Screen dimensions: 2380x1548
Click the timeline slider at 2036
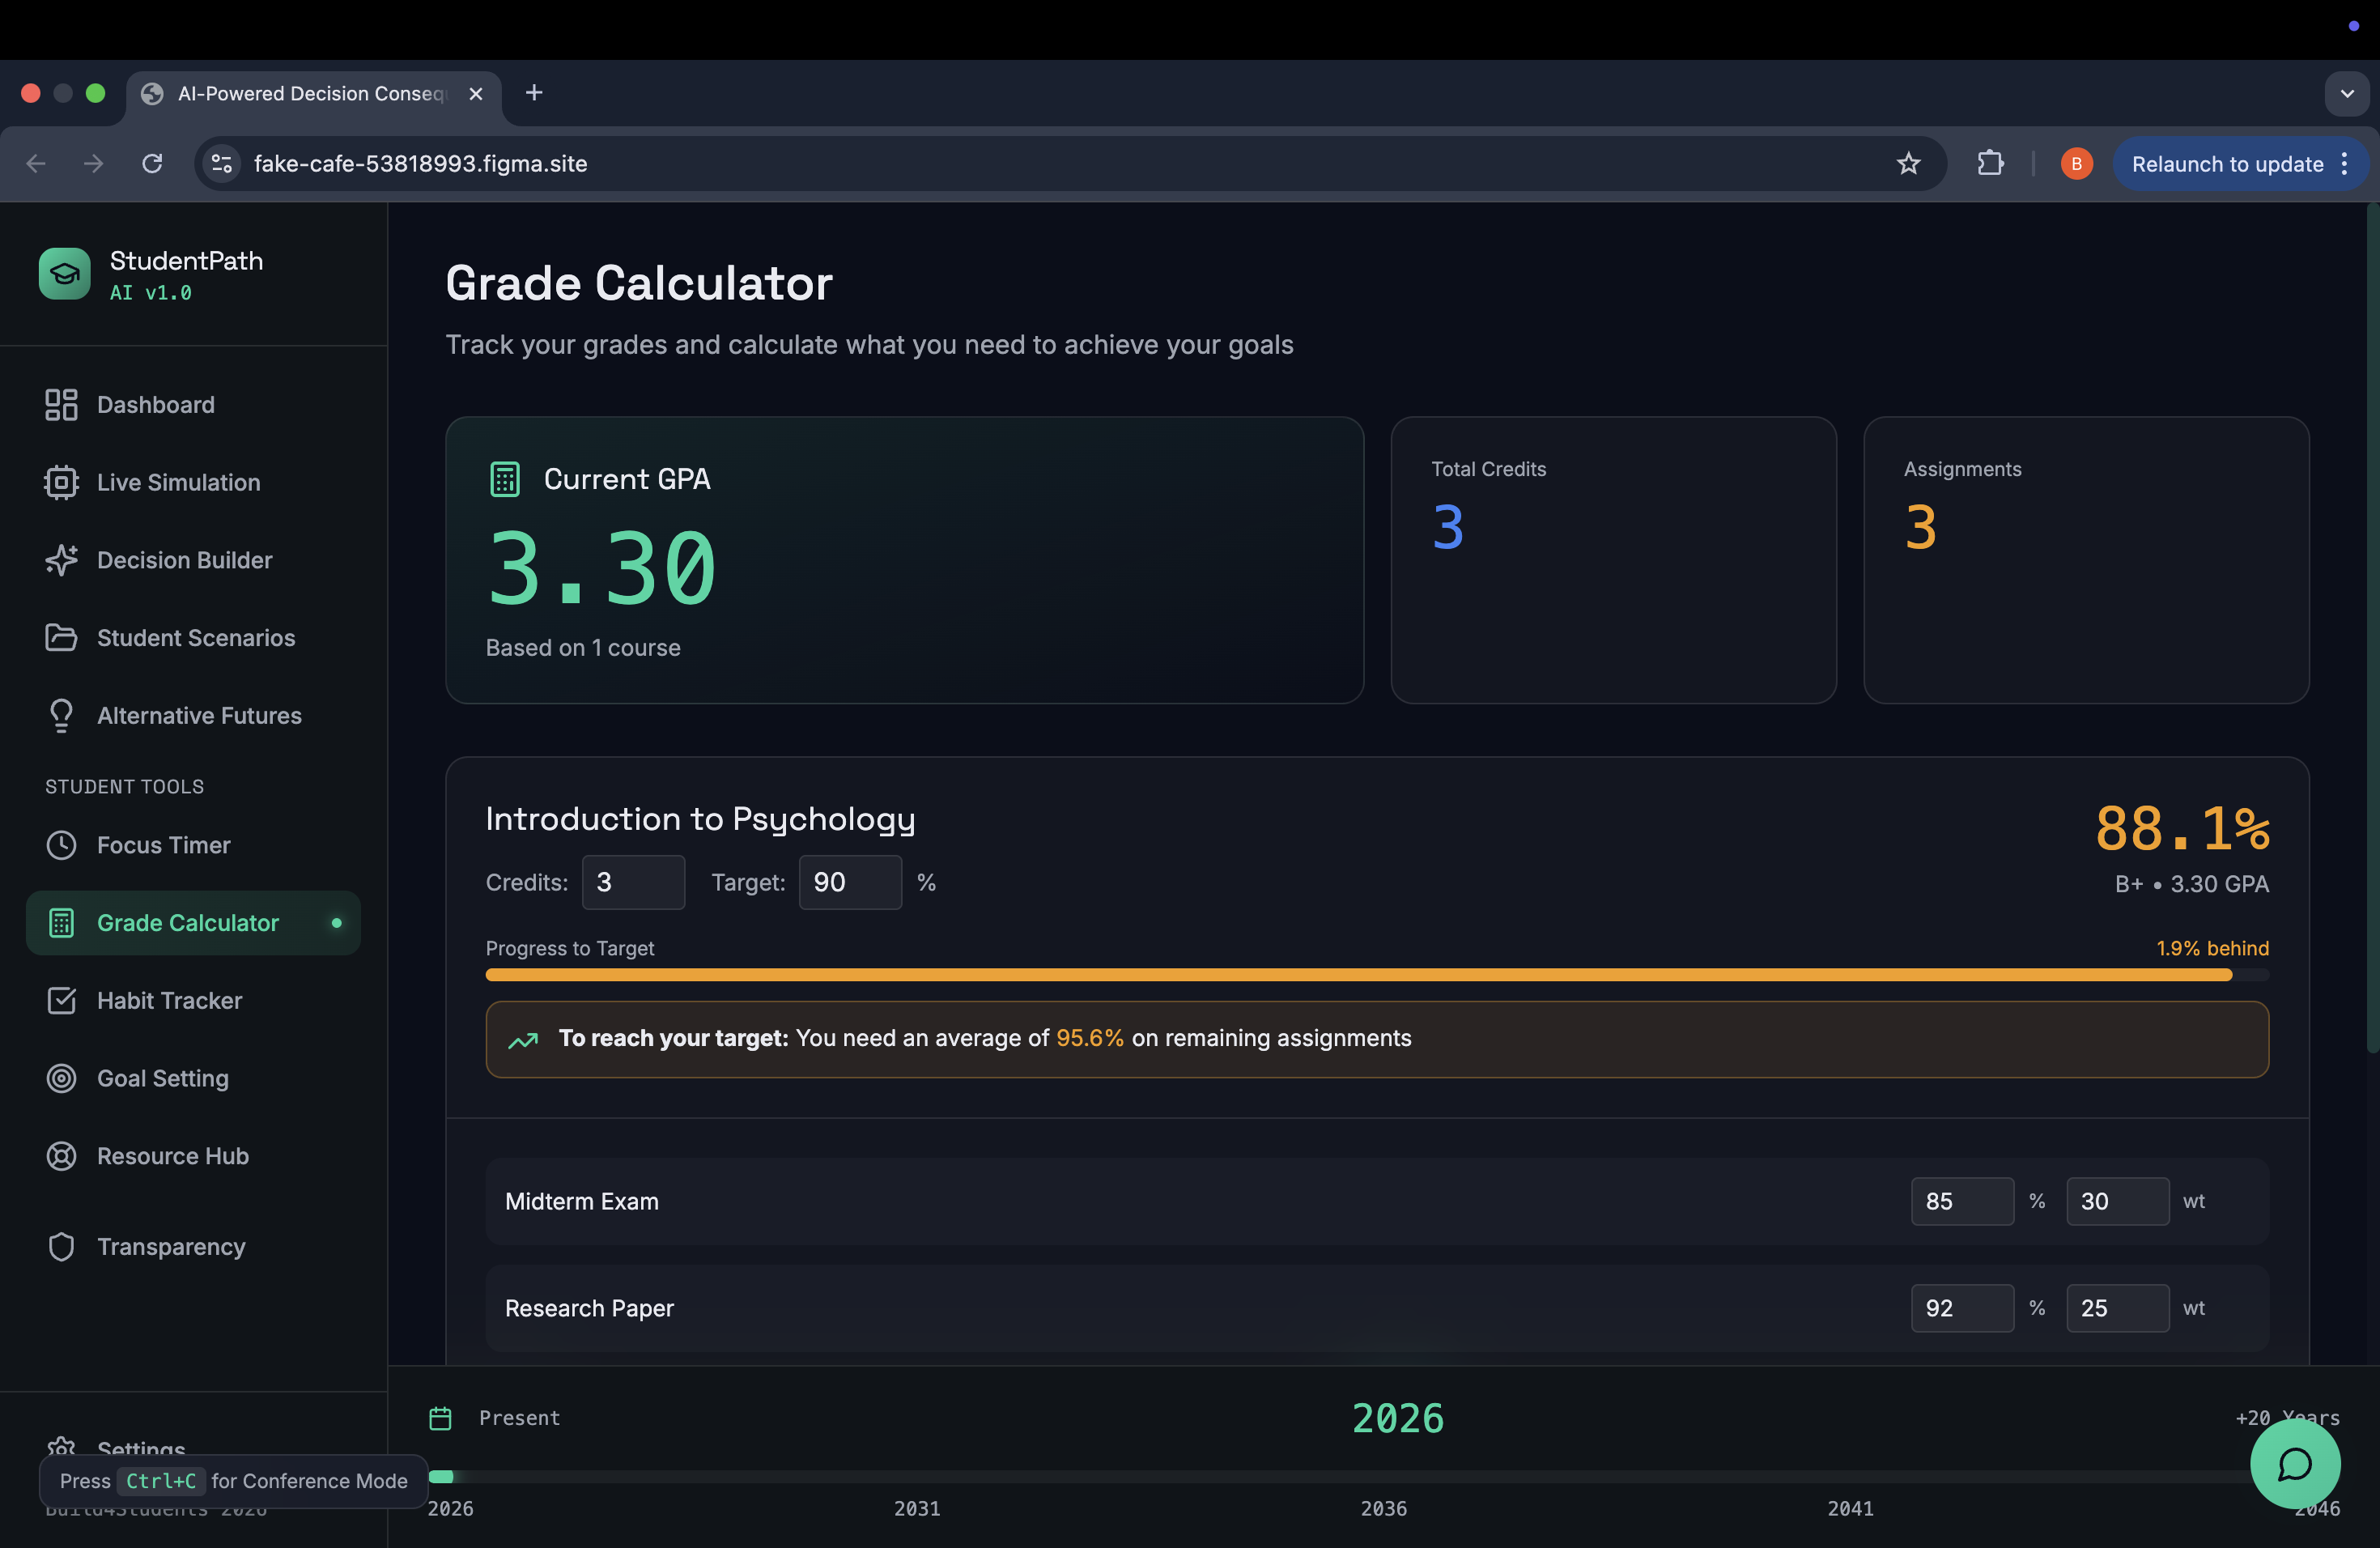coord(1384,1477)
